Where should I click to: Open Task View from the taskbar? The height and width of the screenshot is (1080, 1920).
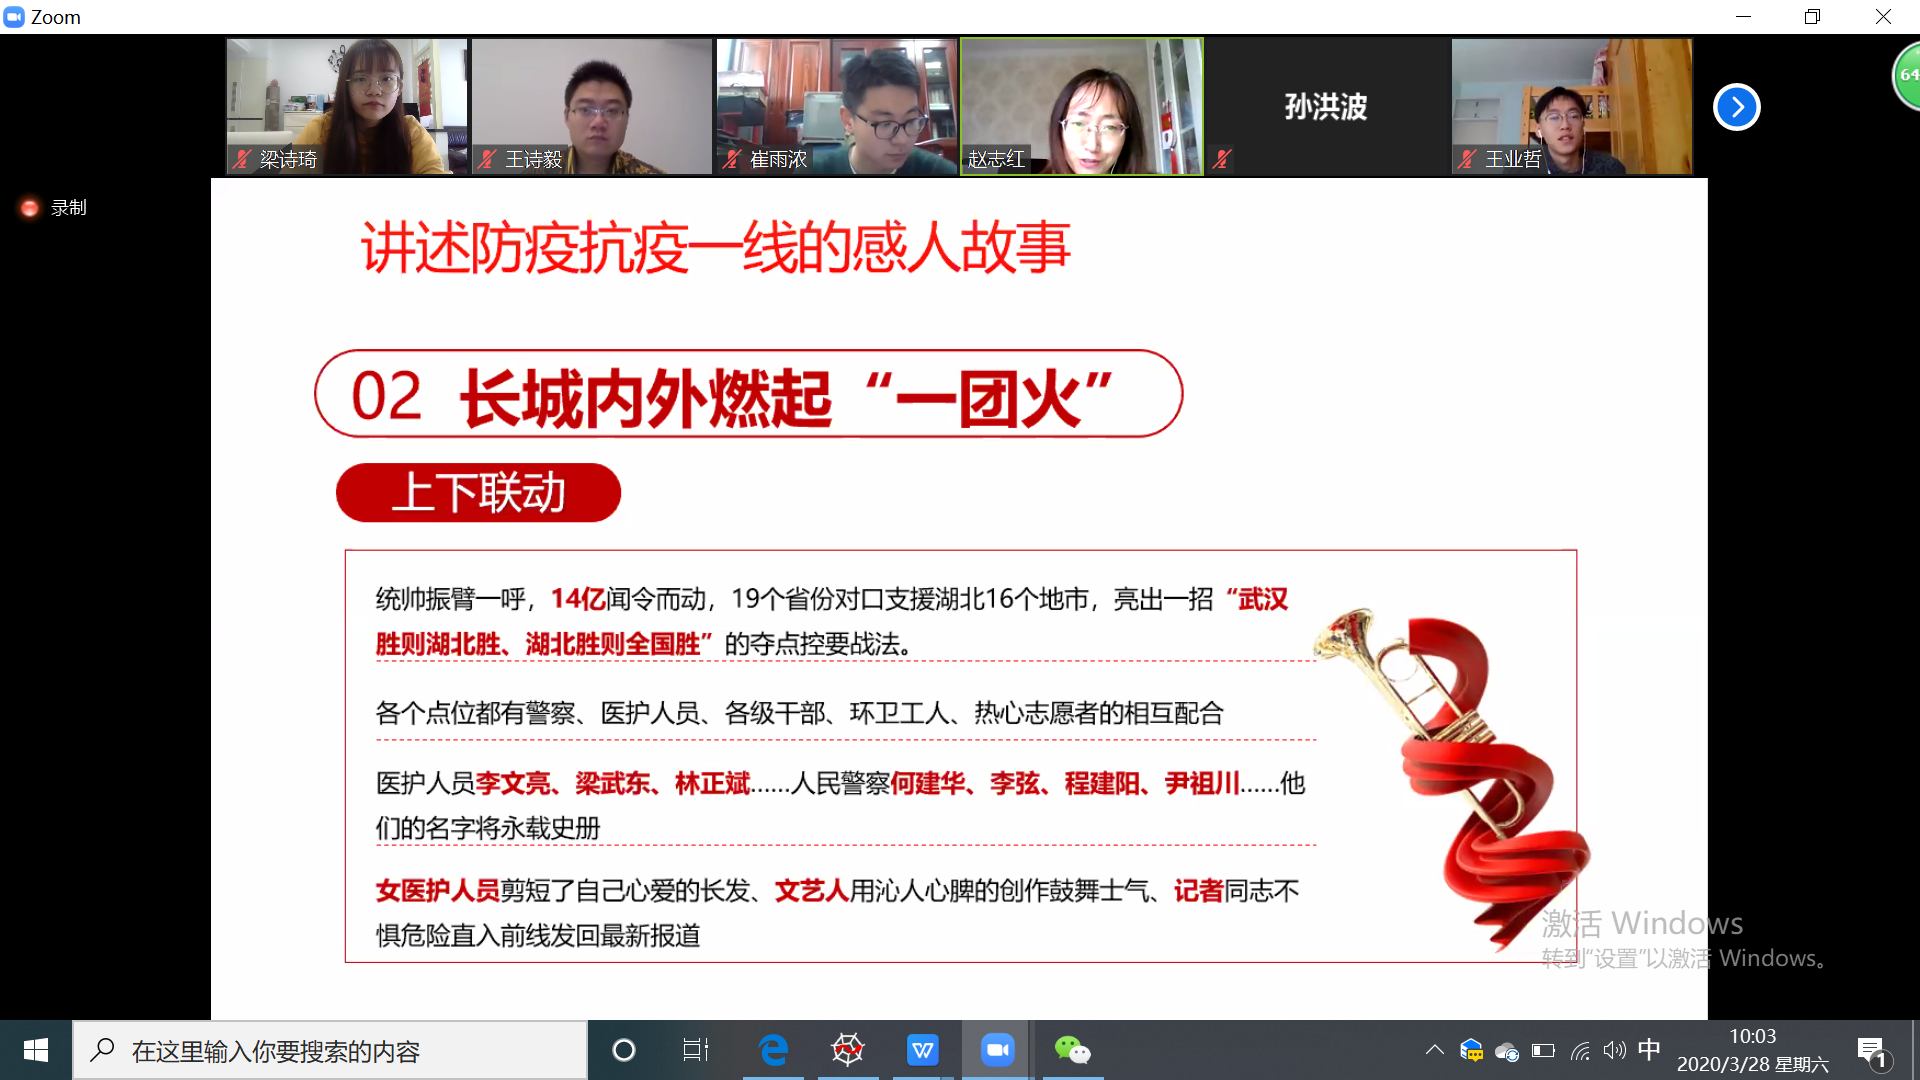tap(694, 1050)
